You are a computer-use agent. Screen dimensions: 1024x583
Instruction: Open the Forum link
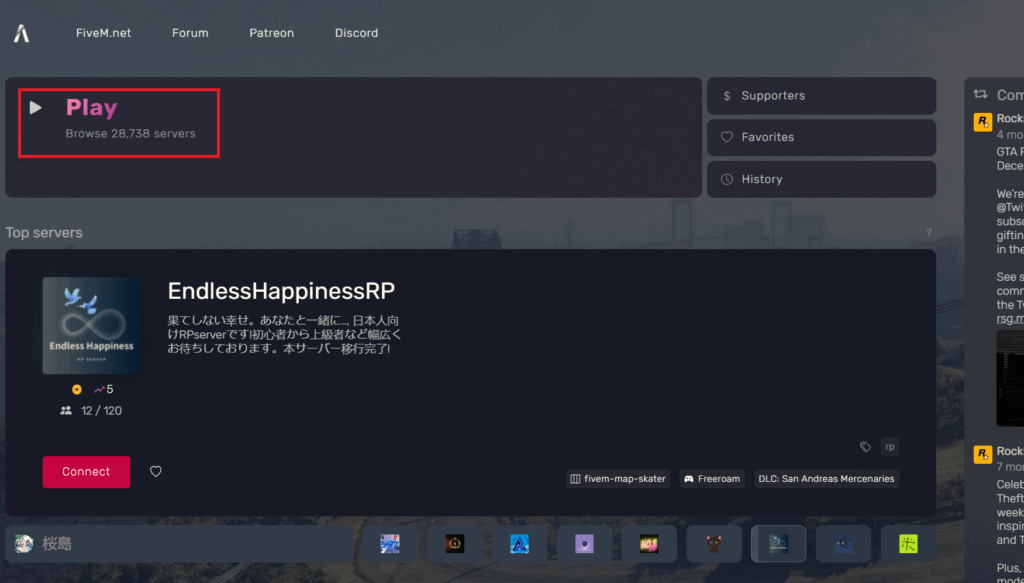tap(190, 33)
